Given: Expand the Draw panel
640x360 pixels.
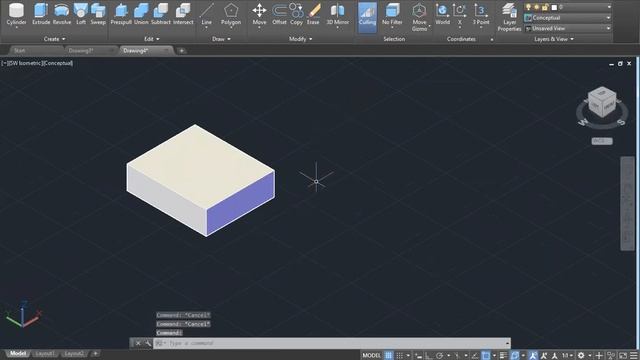Looking at the screenshot, I should point(221,39).
